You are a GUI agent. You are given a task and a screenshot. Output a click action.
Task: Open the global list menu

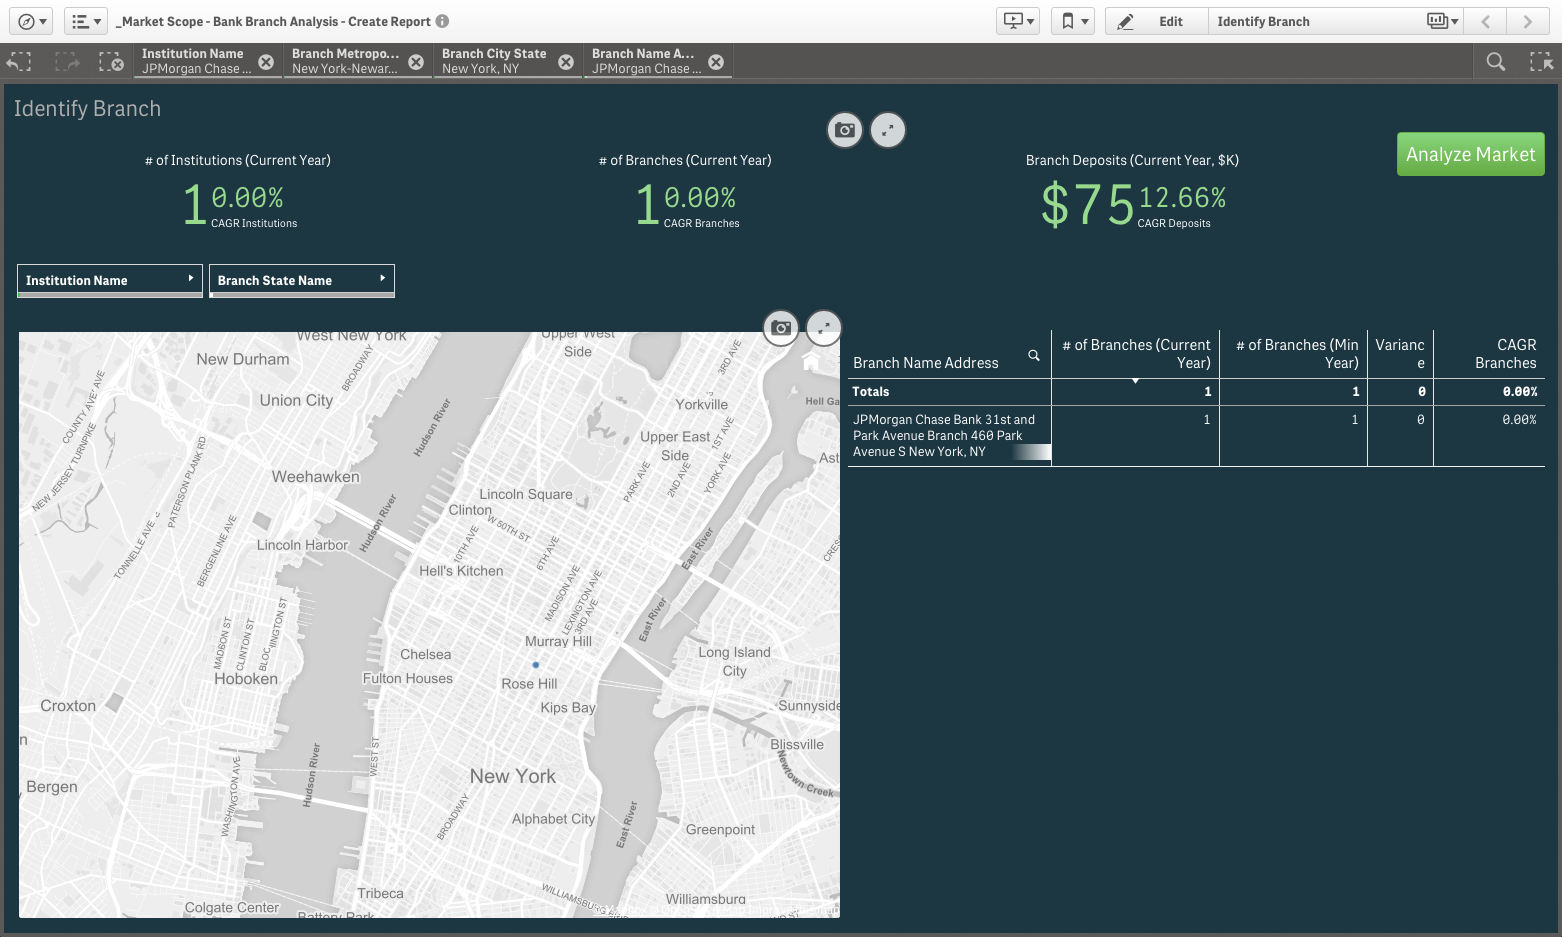(86, 21)
